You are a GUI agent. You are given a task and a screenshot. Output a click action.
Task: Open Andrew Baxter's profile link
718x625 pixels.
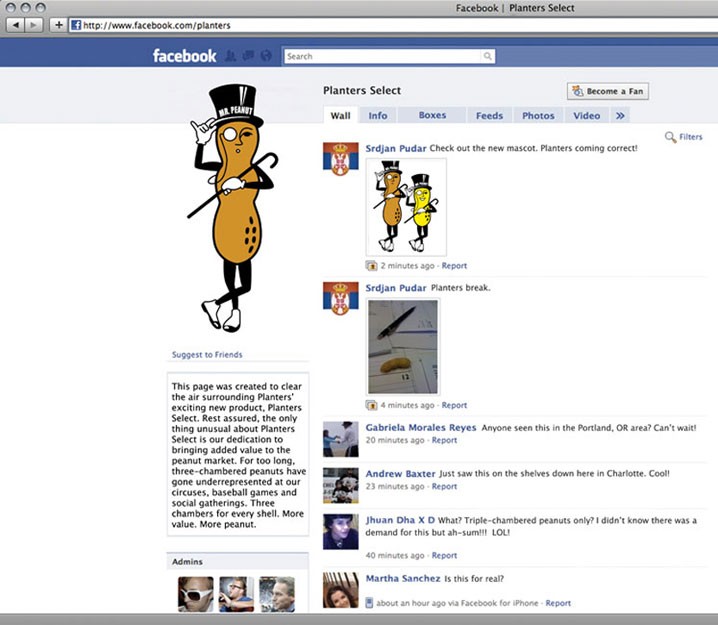coord(400,474)
